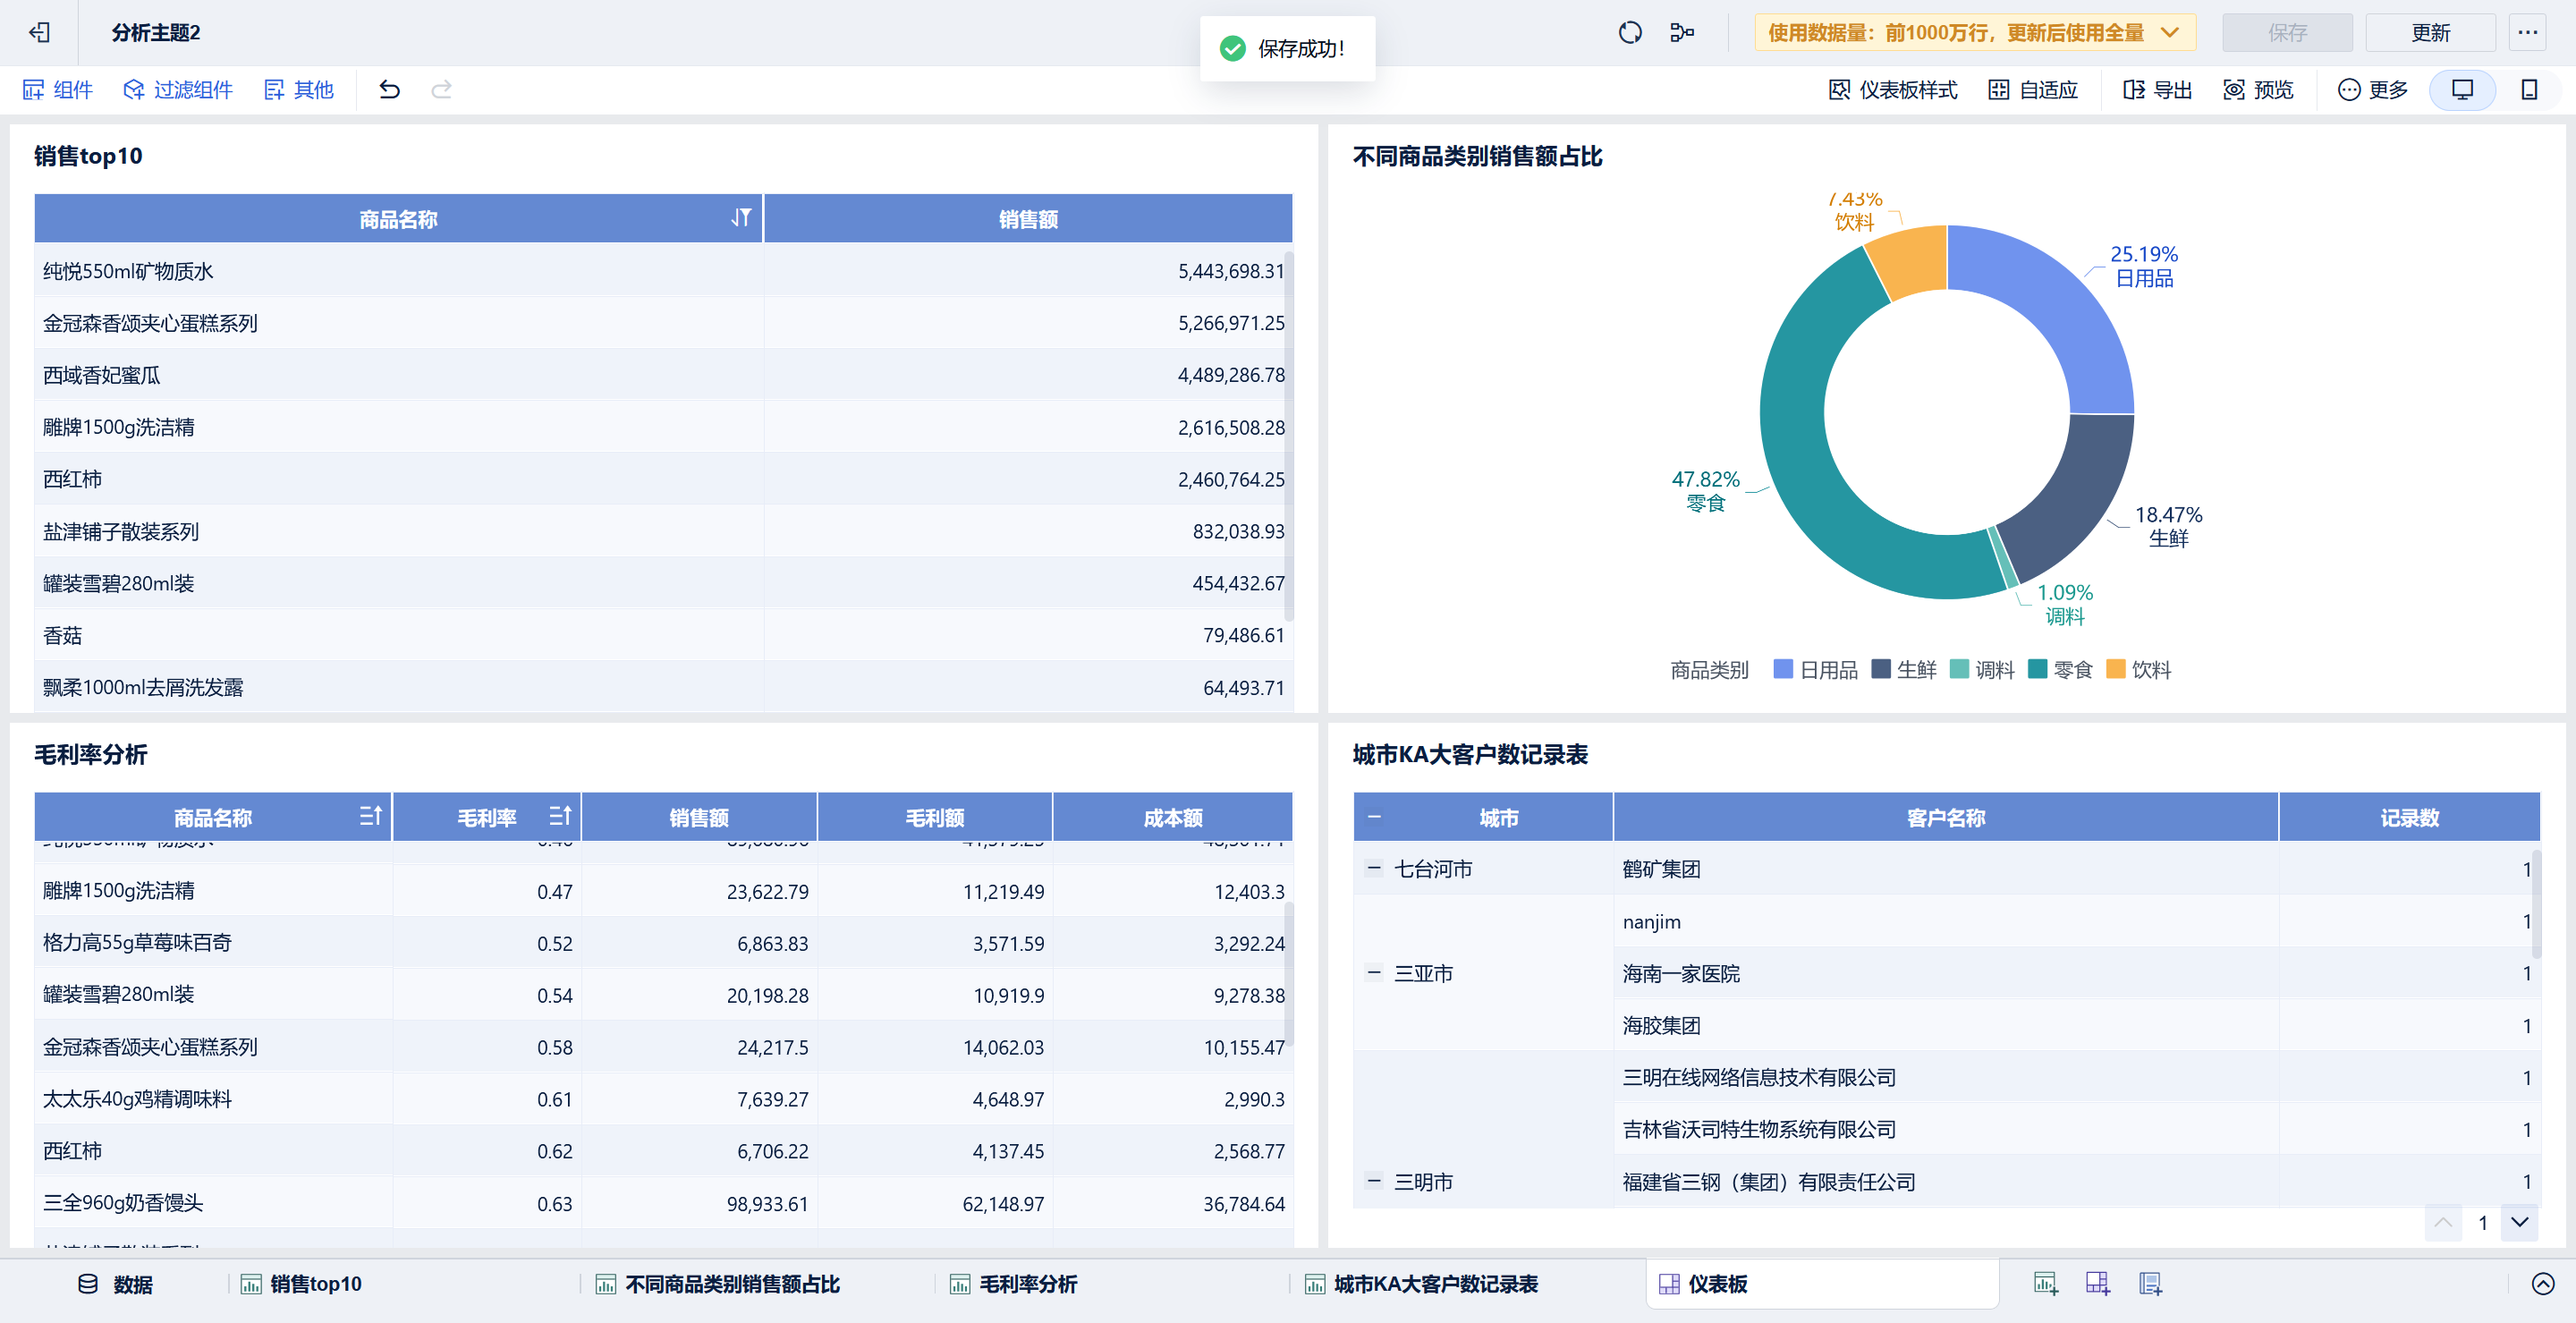Screen dimensions: 2576x1323
Task: Open the data lineage icon near refresh
Action: coord(1682,32)
